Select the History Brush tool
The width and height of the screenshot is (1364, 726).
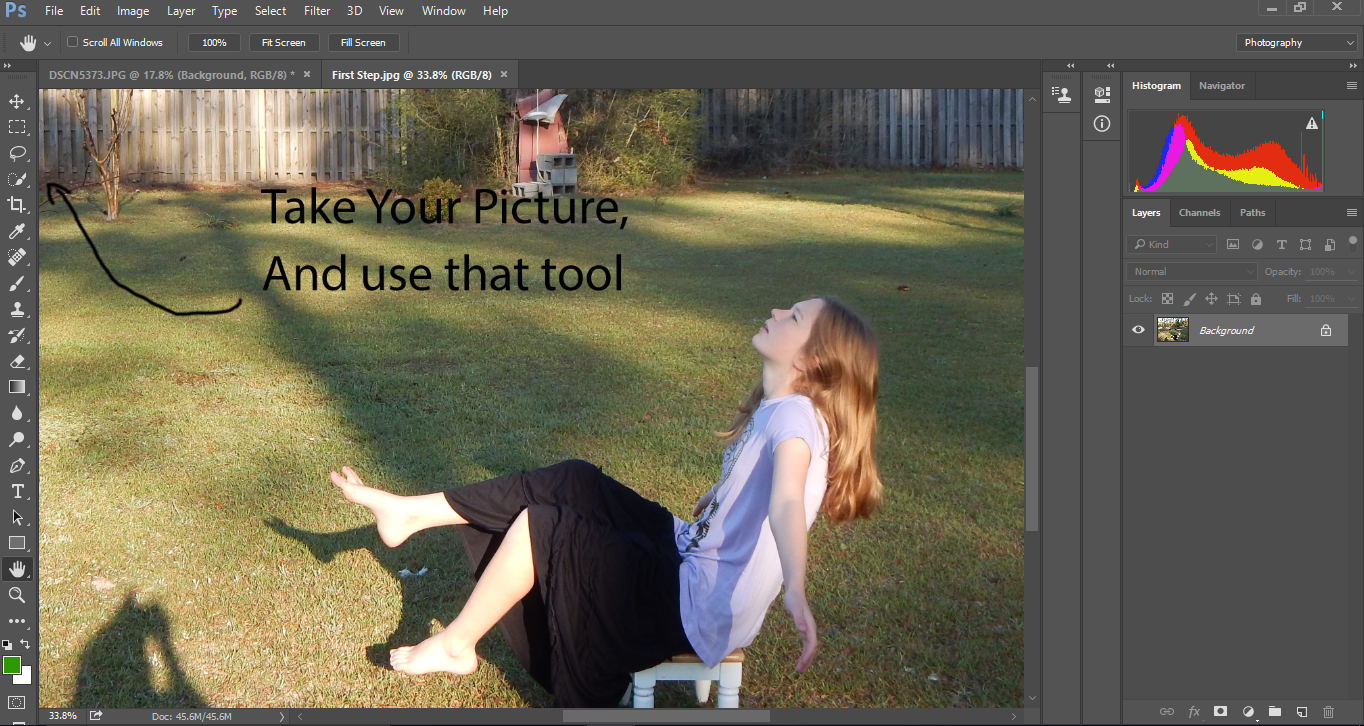[x=17, y=335]
